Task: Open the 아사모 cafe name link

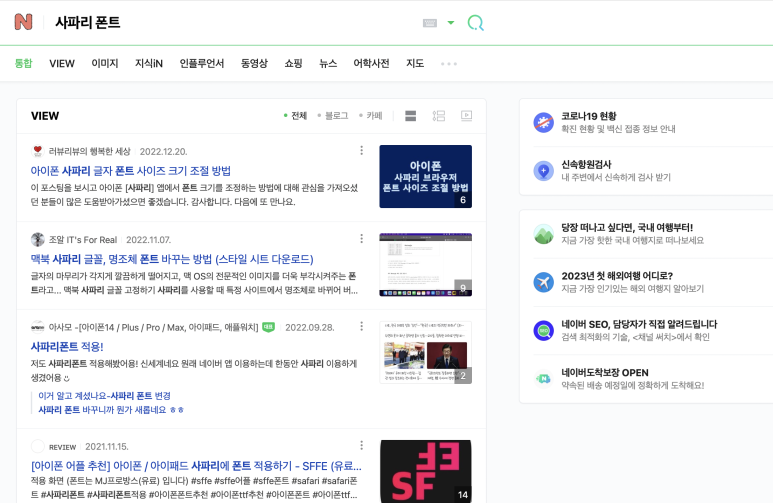Action: tap(153, 327)
